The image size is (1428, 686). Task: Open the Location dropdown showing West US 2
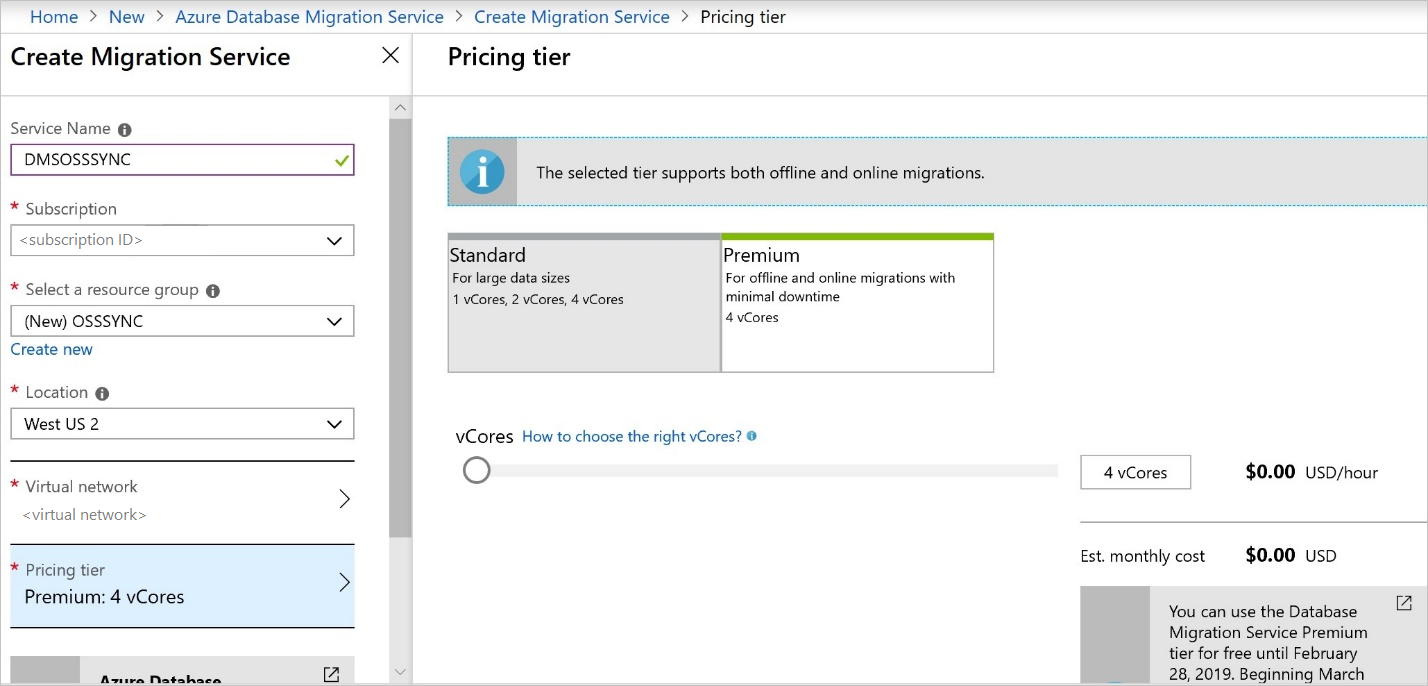(x=182, y=424)
